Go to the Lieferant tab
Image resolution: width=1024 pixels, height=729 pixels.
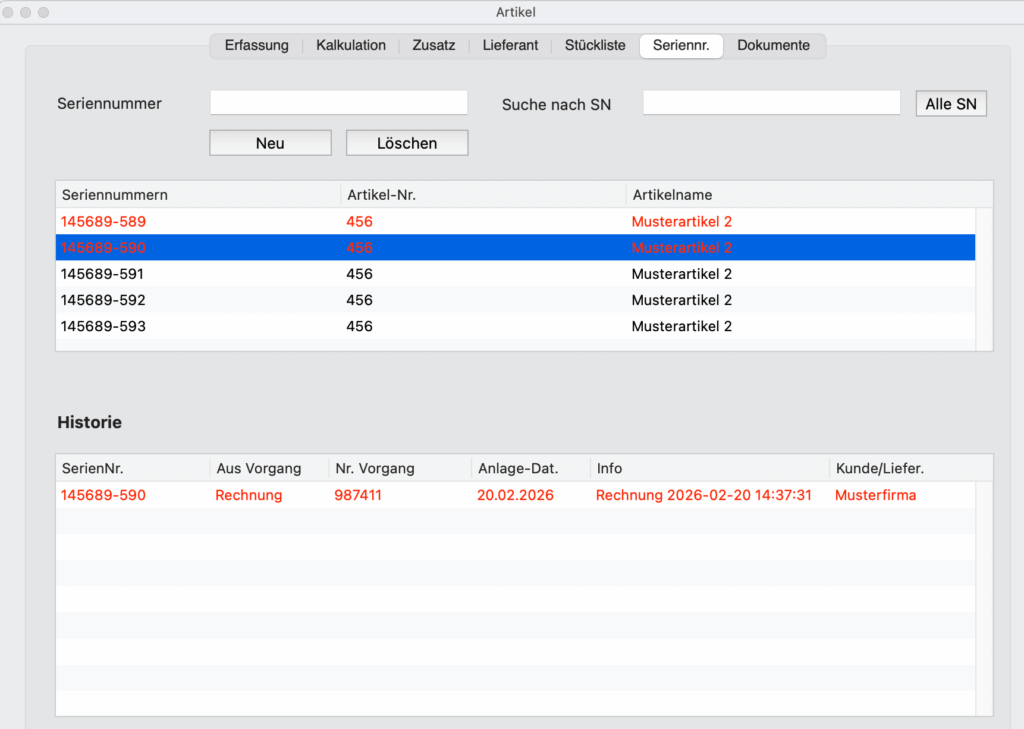[510, 46]
